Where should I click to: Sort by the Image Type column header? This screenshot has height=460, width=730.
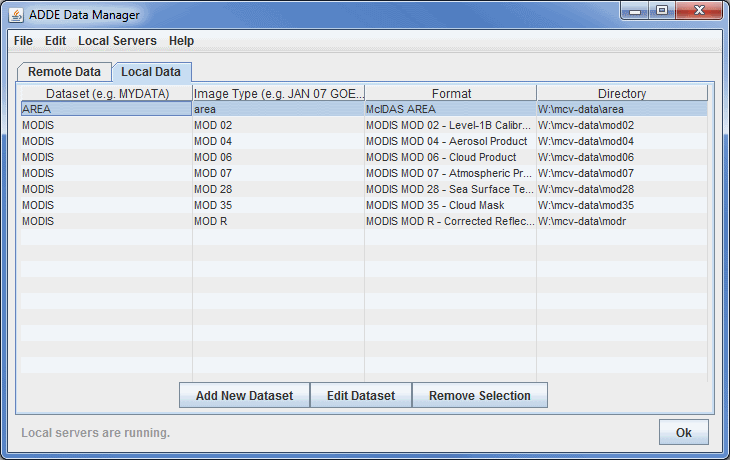pos(278,93)
